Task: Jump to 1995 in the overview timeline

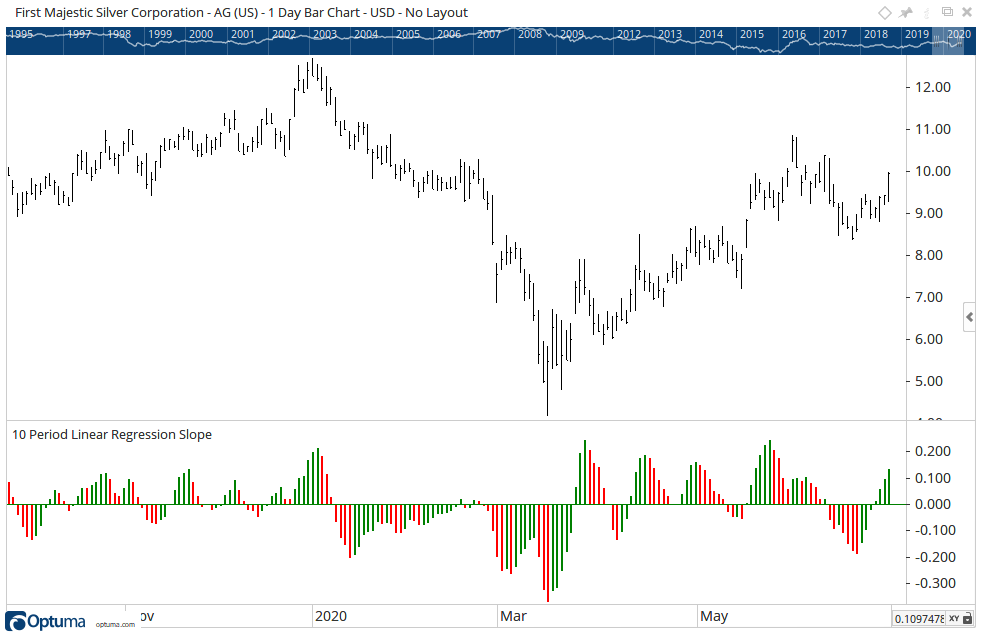Action: (x=21, y=34)
